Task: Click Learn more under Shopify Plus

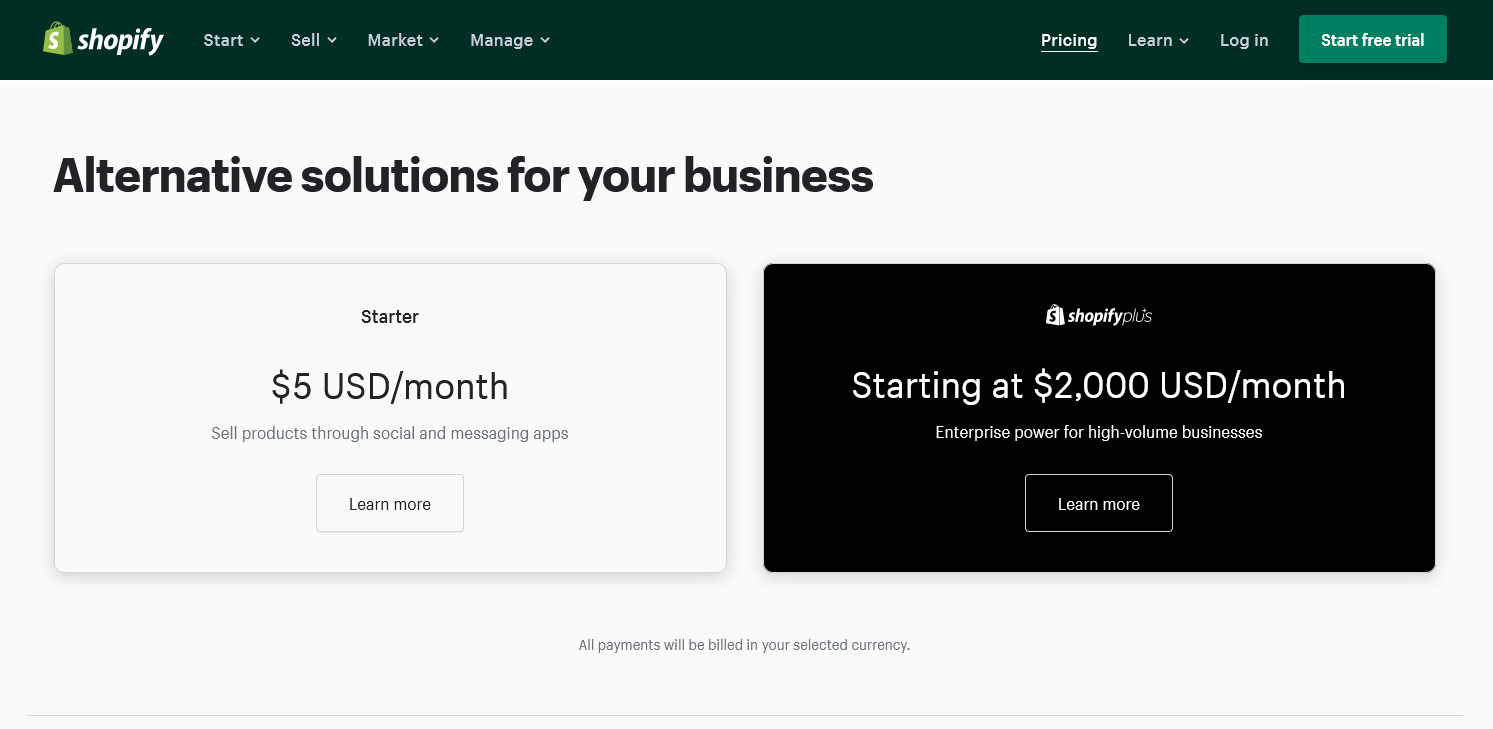Action: [x=1098, y=503]
